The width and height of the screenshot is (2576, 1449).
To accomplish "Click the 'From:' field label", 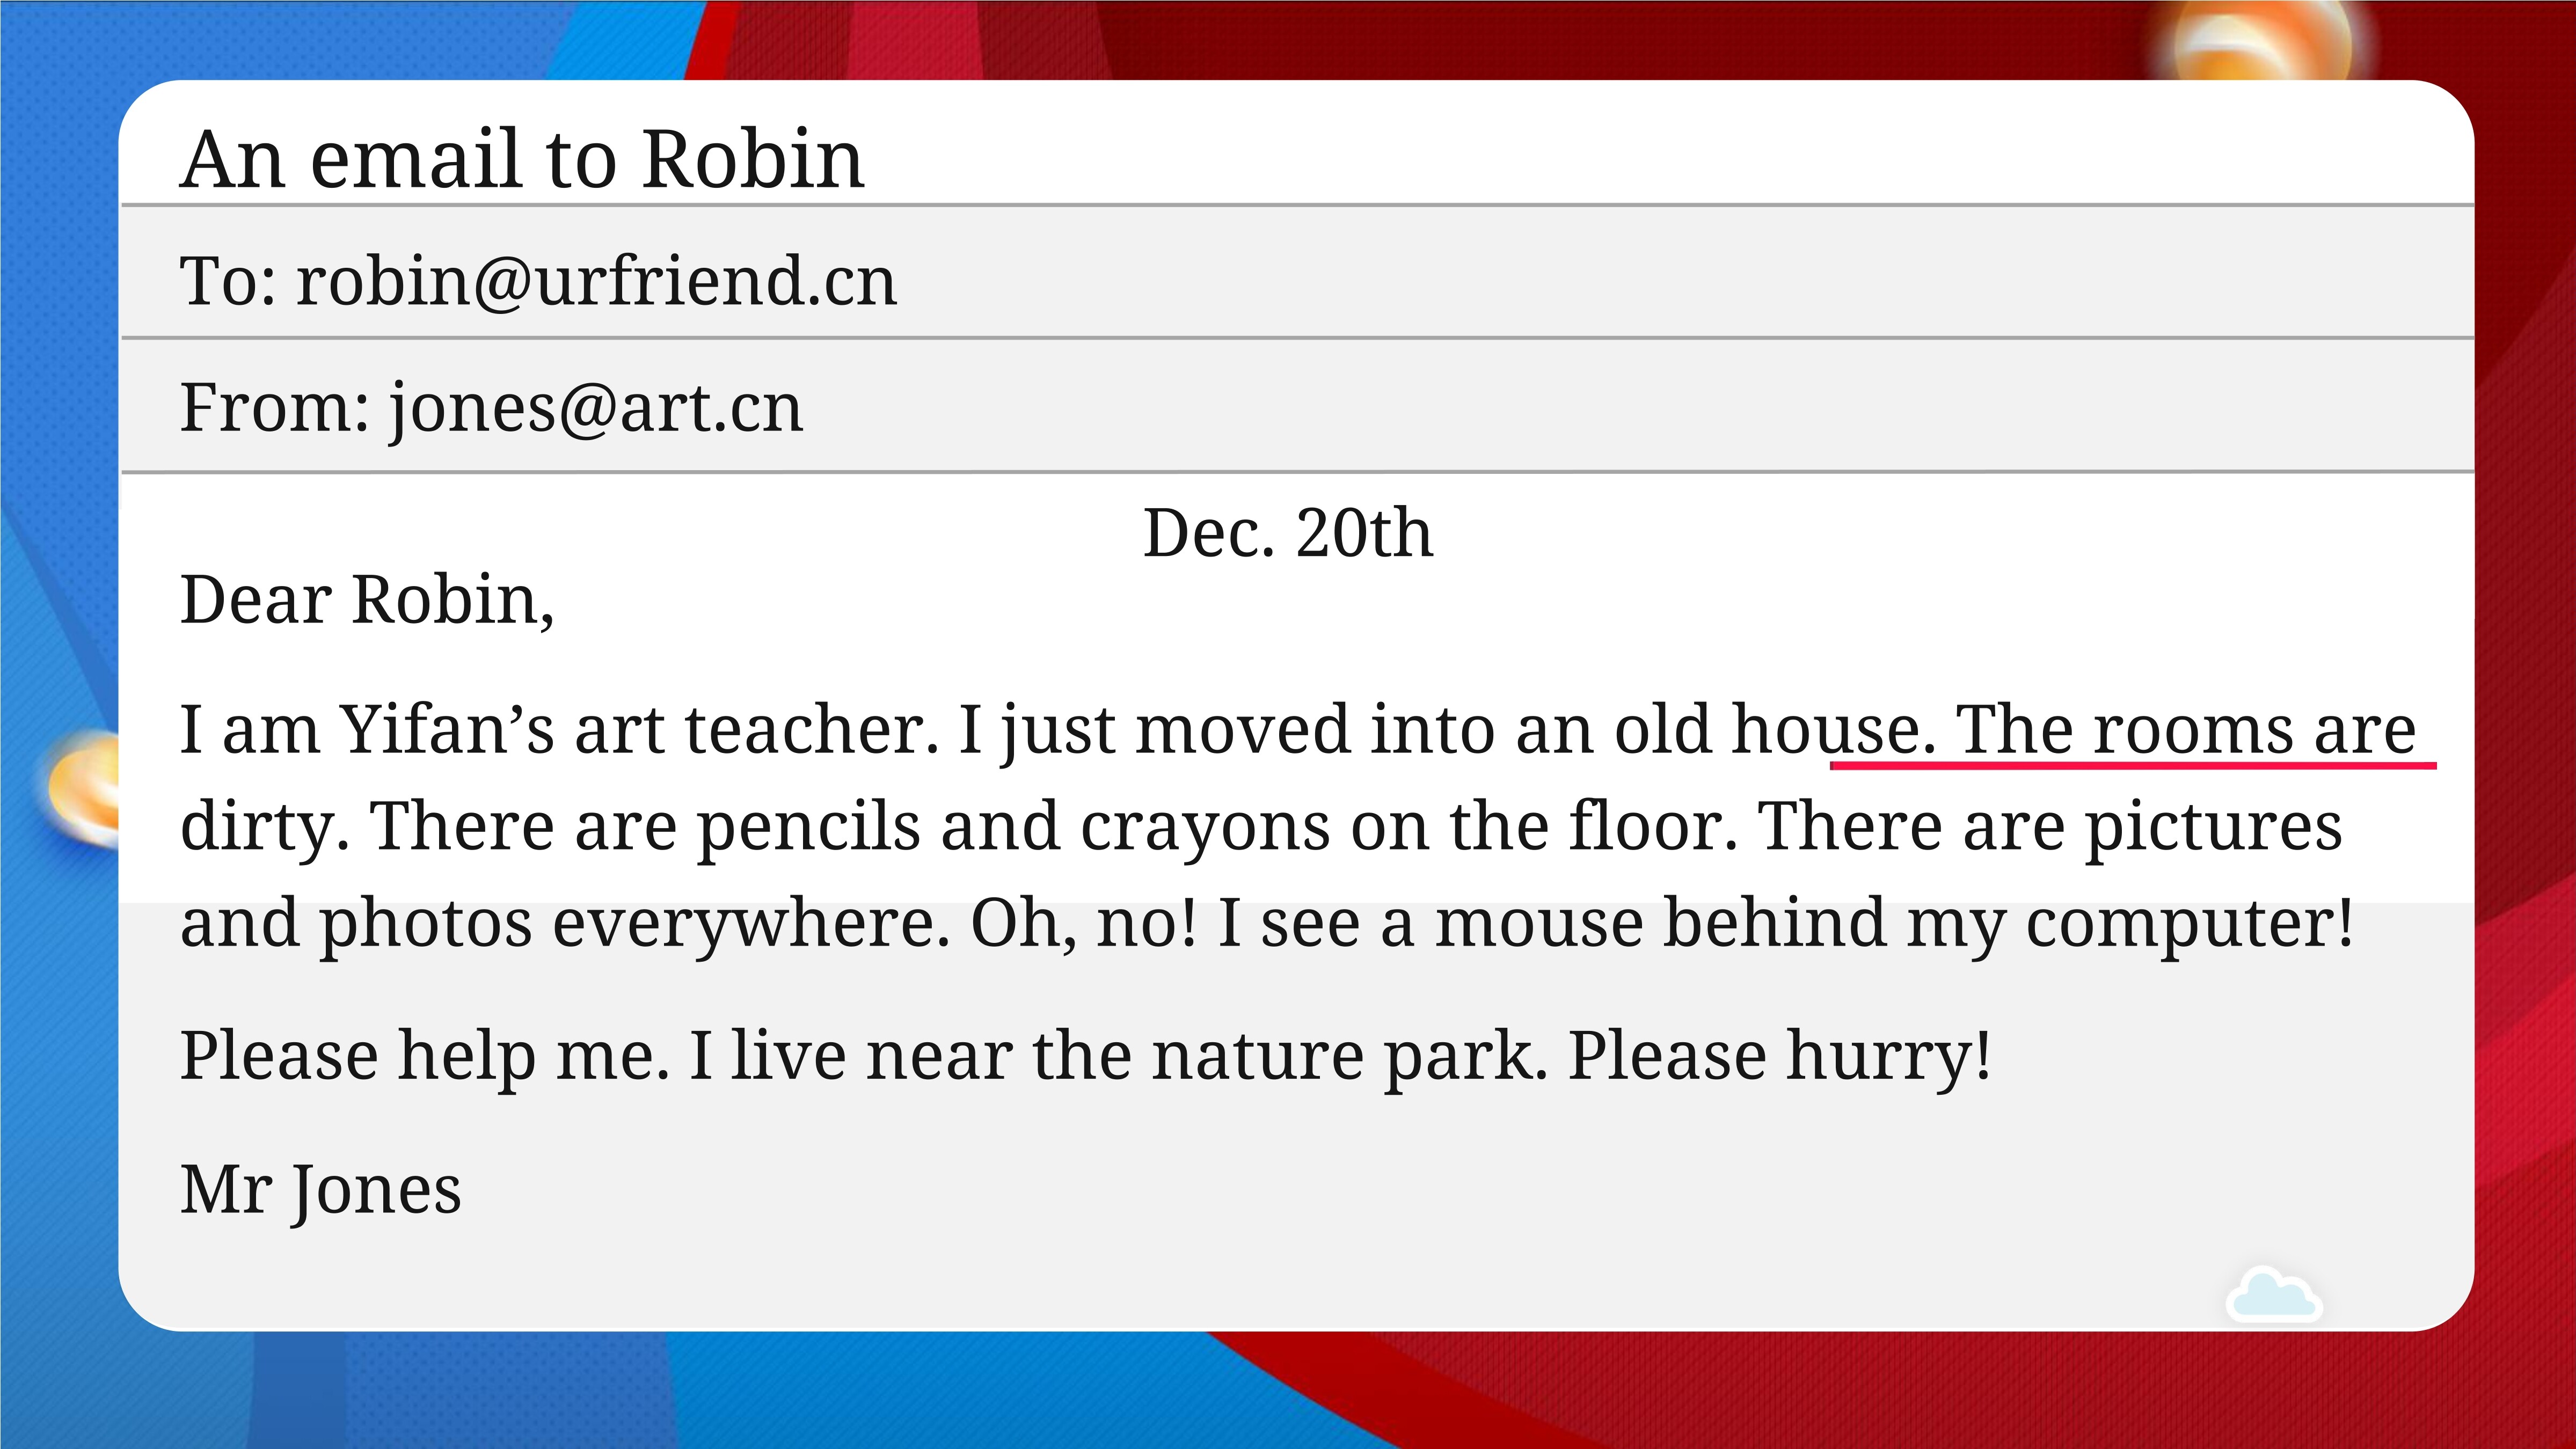I will point(275,408).
